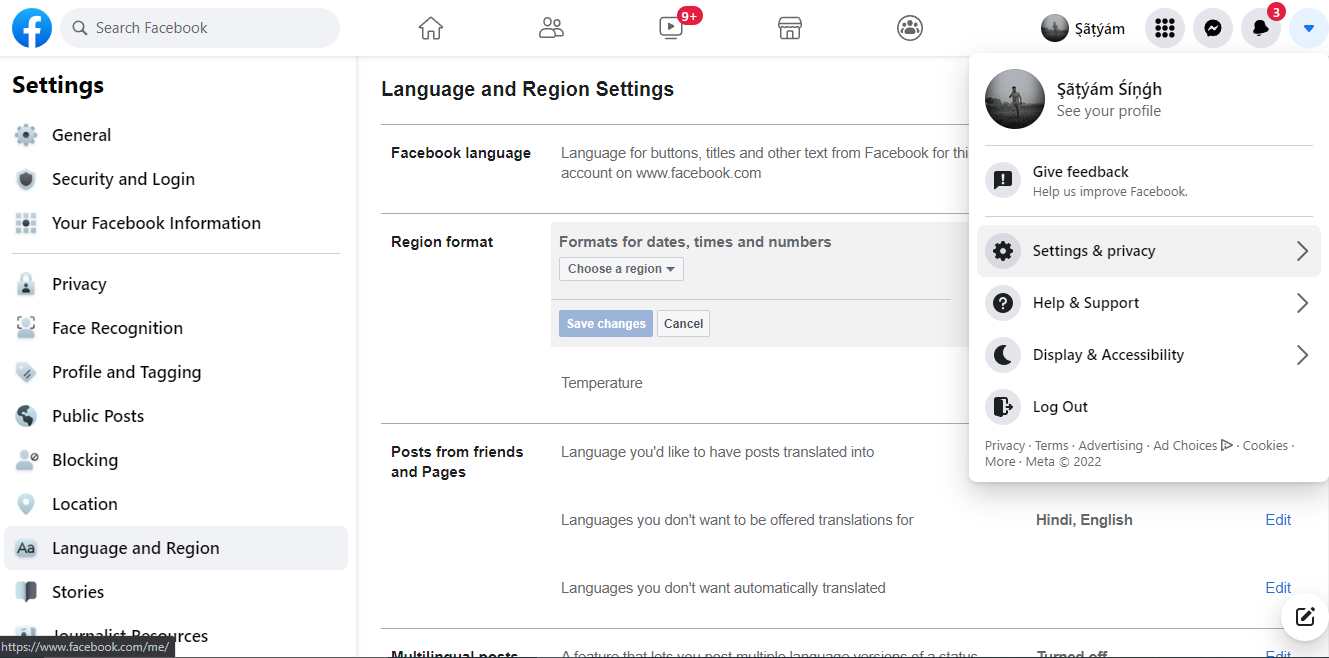Click the Help & Support question icon
The image size is (1329, 658).
[1003, 303]
